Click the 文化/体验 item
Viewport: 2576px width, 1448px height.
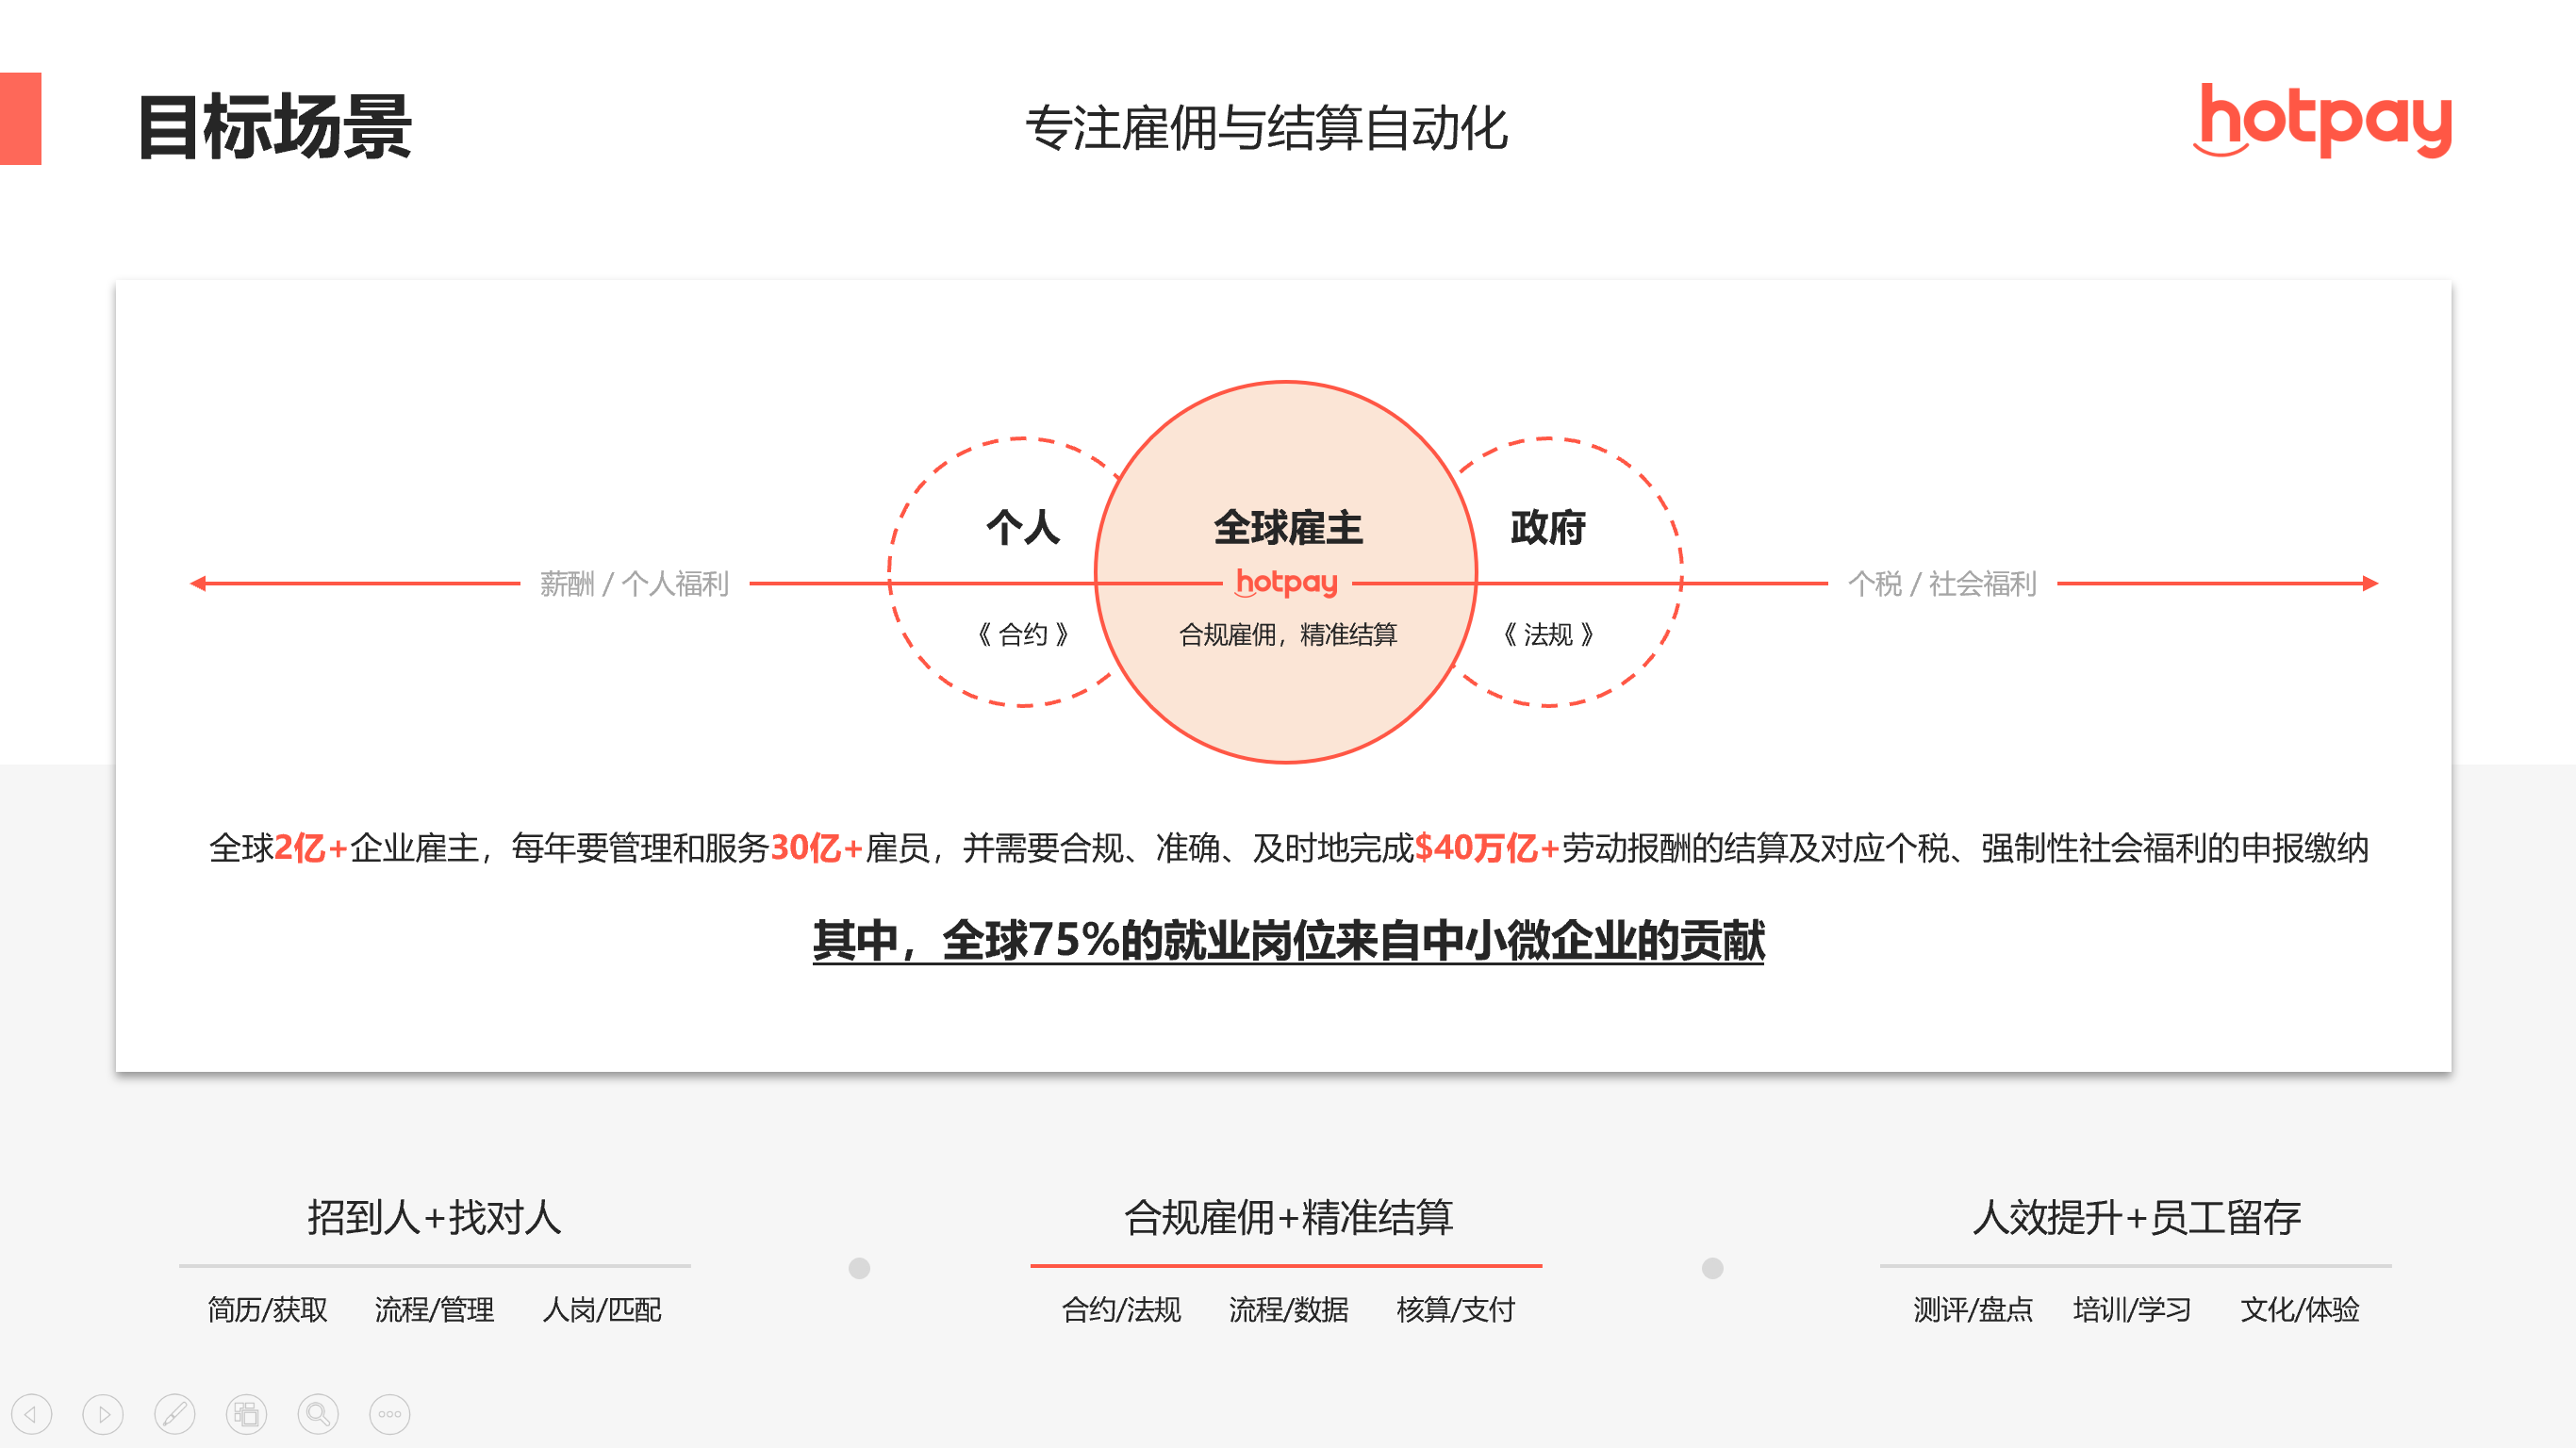click(x=2299, y=1309)
